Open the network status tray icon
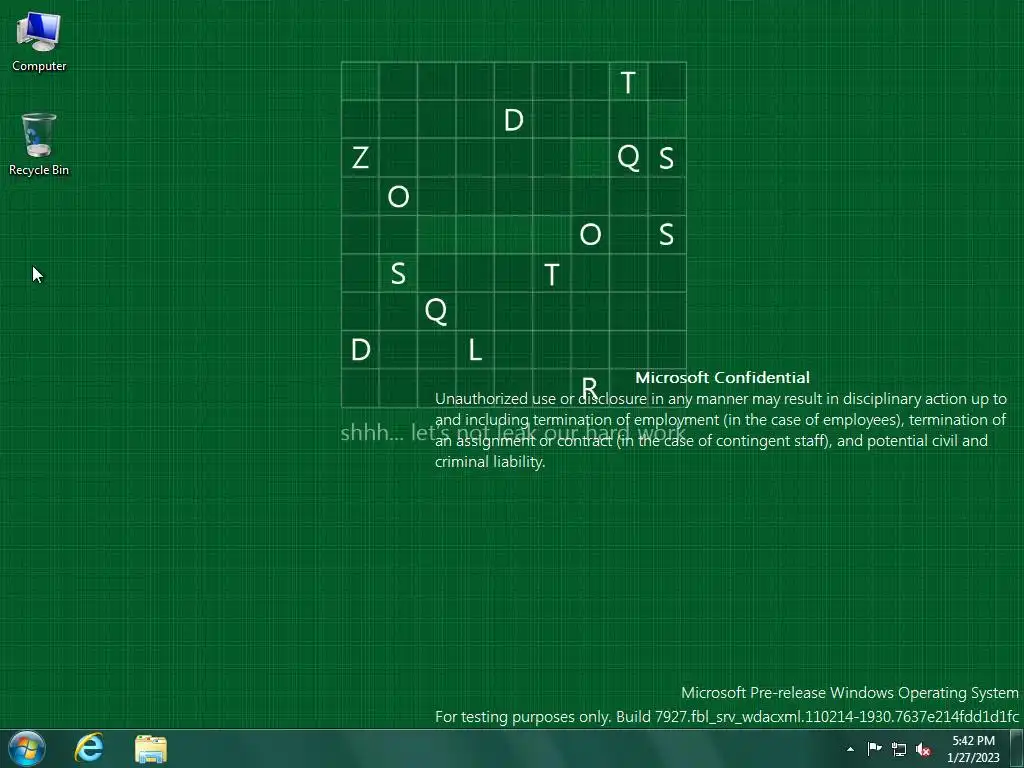The height and width of the screenshot is (768, 1024). [899, 750]
